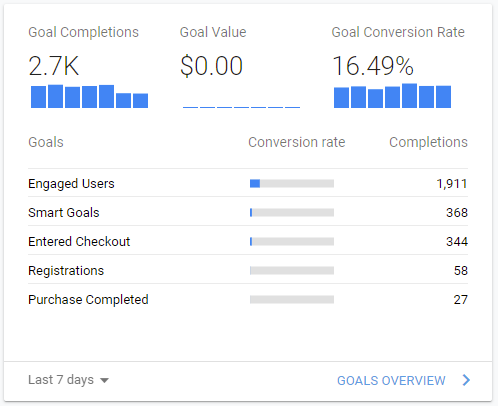Click the flat Goal Value sparkline
Screen dimensions: 498x406
coord(241,107)
